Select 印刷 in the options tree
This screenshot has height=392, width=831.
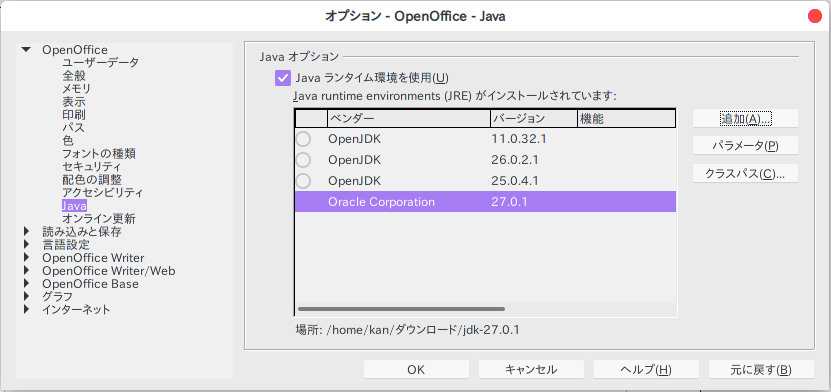(x=74, y=115)
